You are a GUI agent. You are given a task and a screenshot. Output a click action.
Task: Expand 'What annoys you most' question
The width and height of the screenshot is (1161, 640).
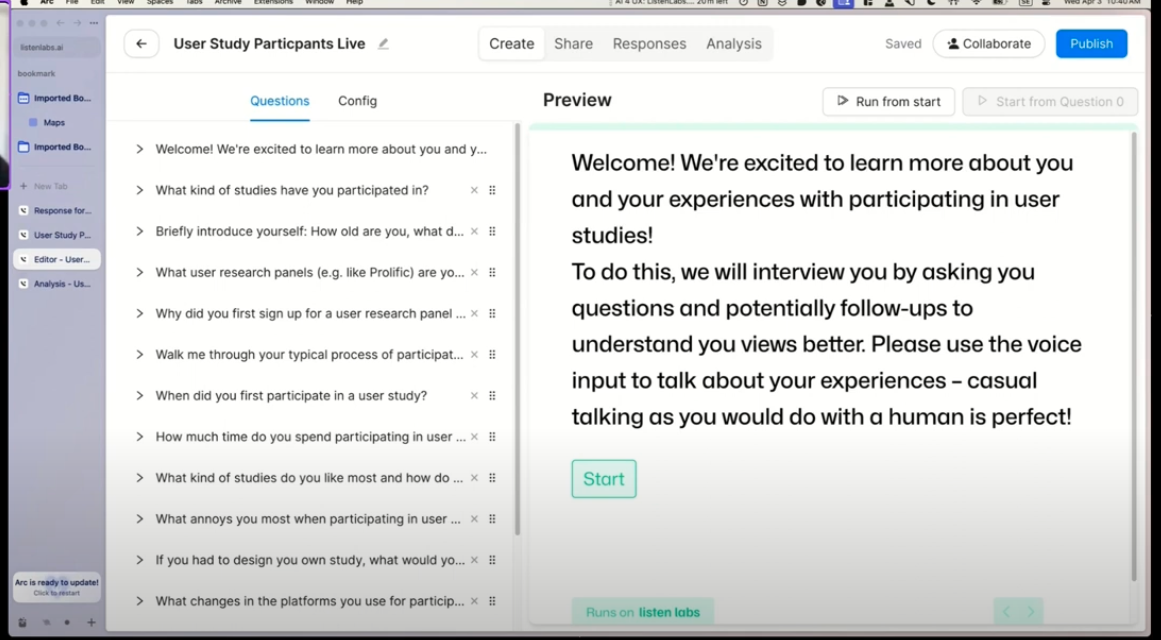(140, 519)
